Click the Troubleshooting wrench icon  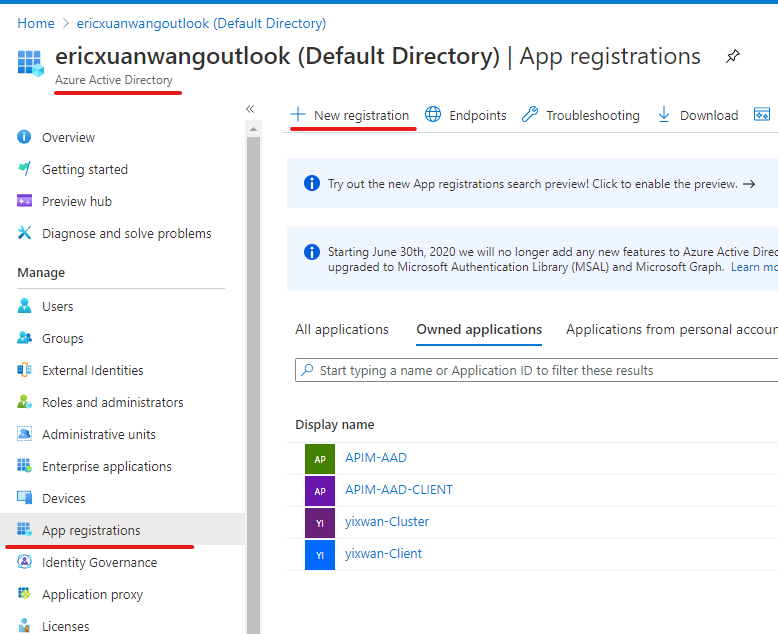(x=530, y=114)
